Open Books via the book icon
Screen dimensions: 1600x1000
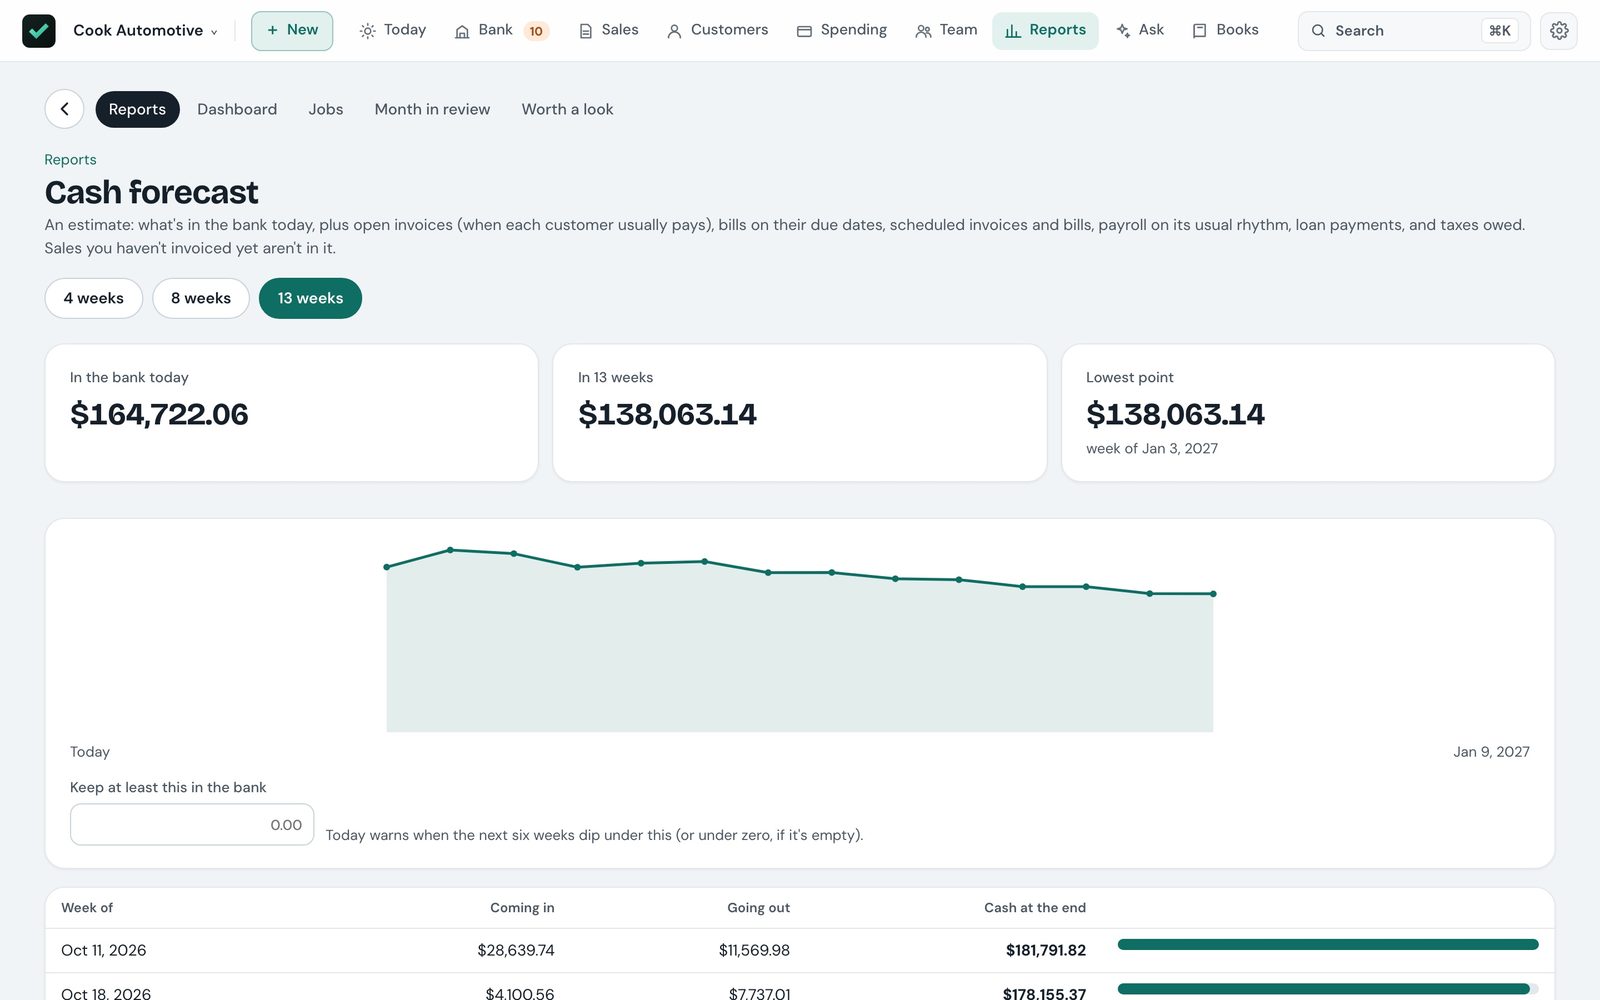click(x=1199, y=31)
